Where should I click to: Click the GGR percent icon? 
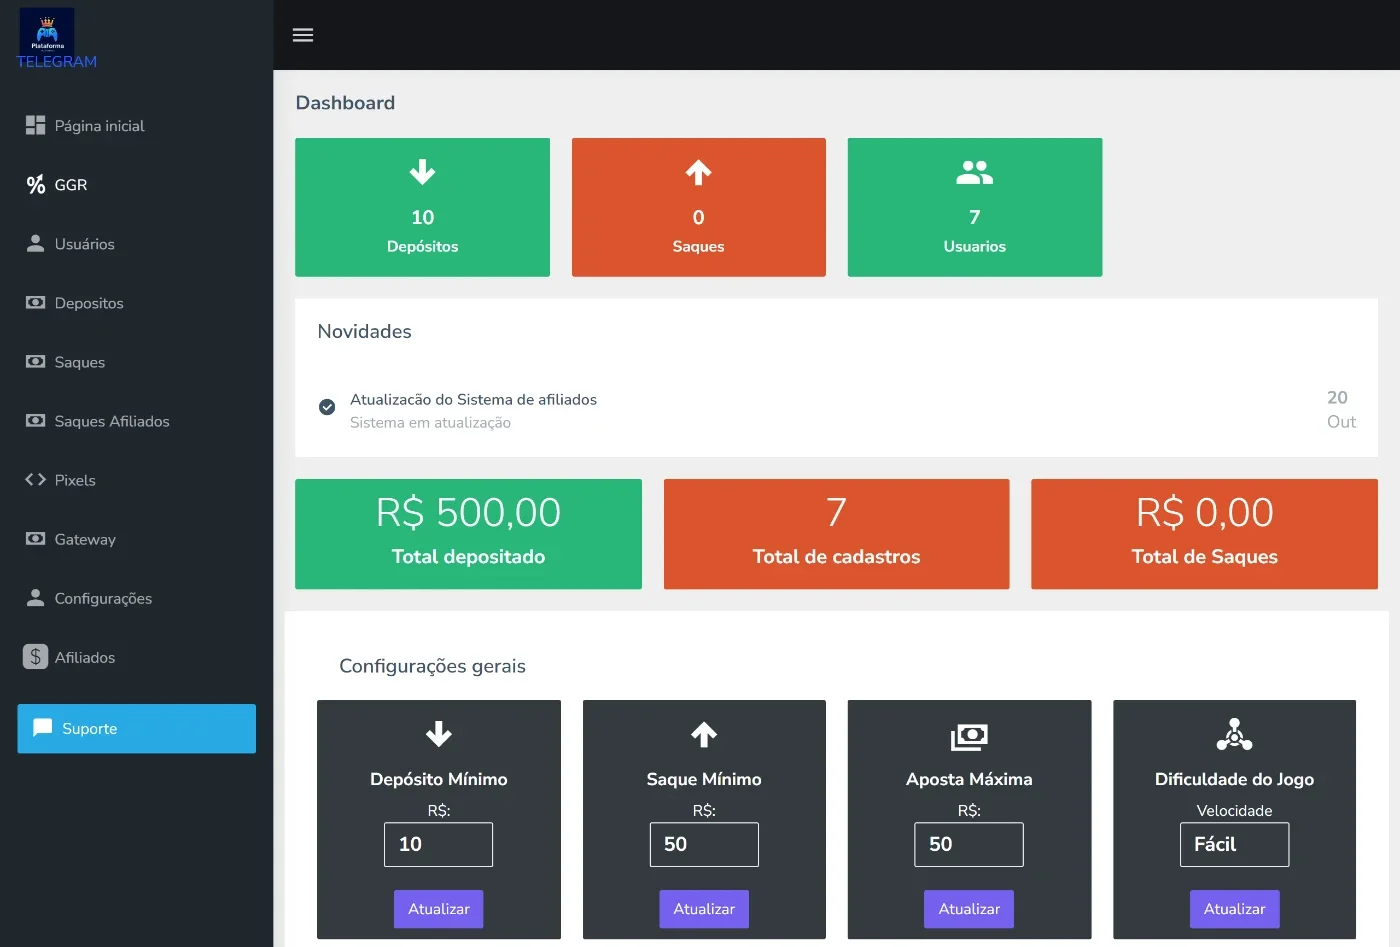coord(35,184)
